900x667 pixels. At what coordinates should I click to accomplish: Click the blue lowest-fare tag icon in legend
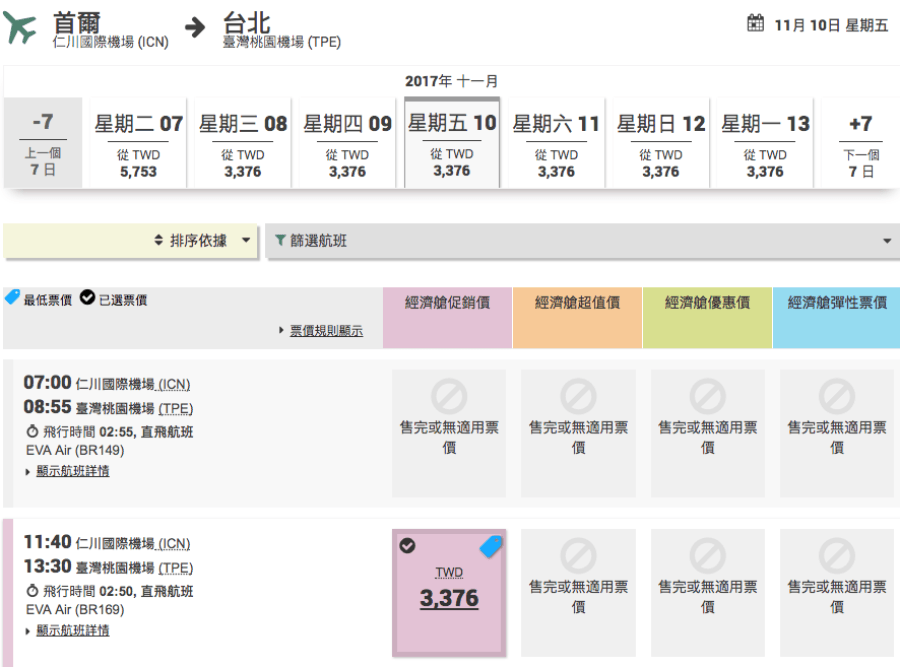pos(12,297)
